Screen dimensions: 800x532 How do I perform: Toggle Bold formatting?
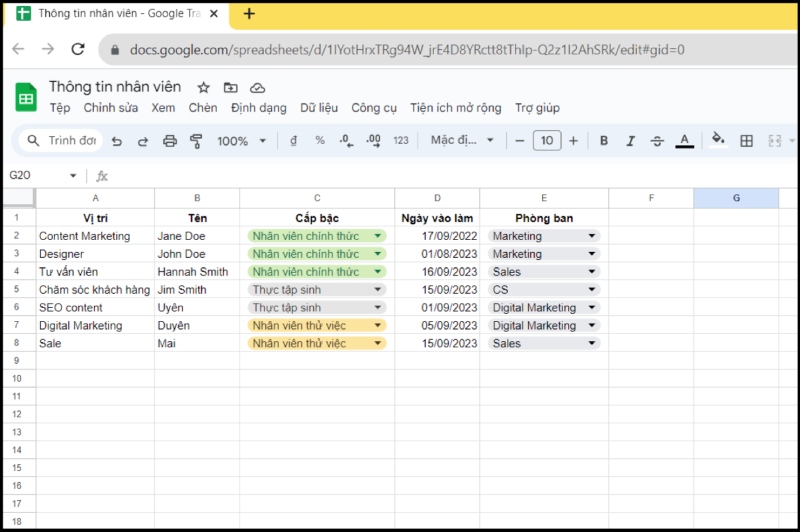click(604, 141)
